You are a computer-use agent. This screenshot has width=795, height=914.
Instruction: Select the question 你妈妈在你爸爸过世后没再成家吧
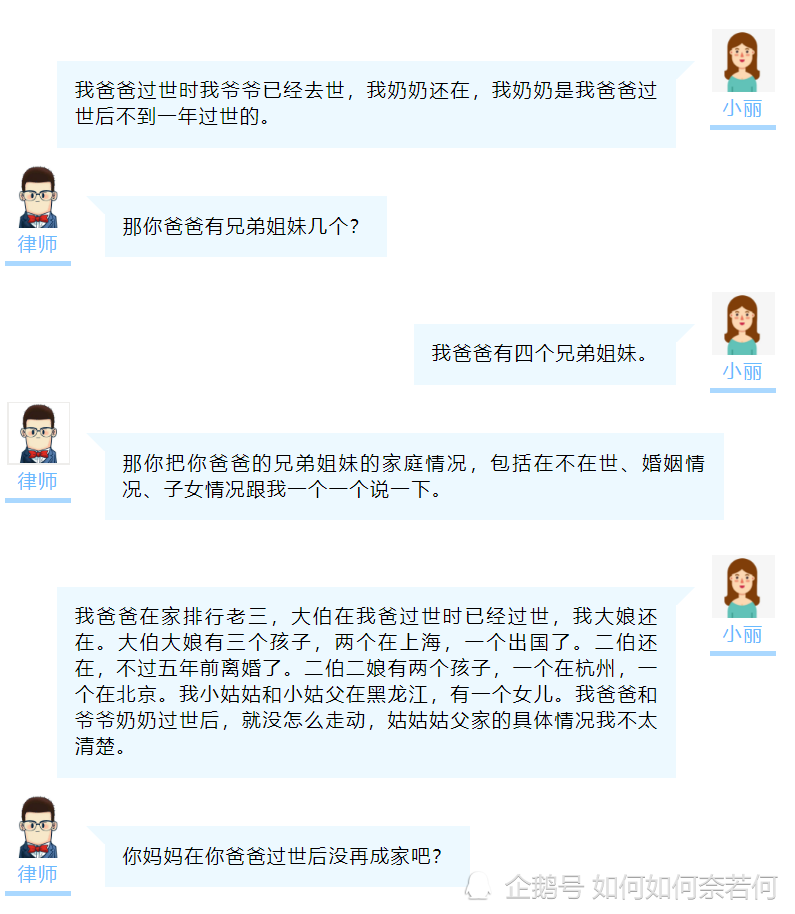pos(287,856)
